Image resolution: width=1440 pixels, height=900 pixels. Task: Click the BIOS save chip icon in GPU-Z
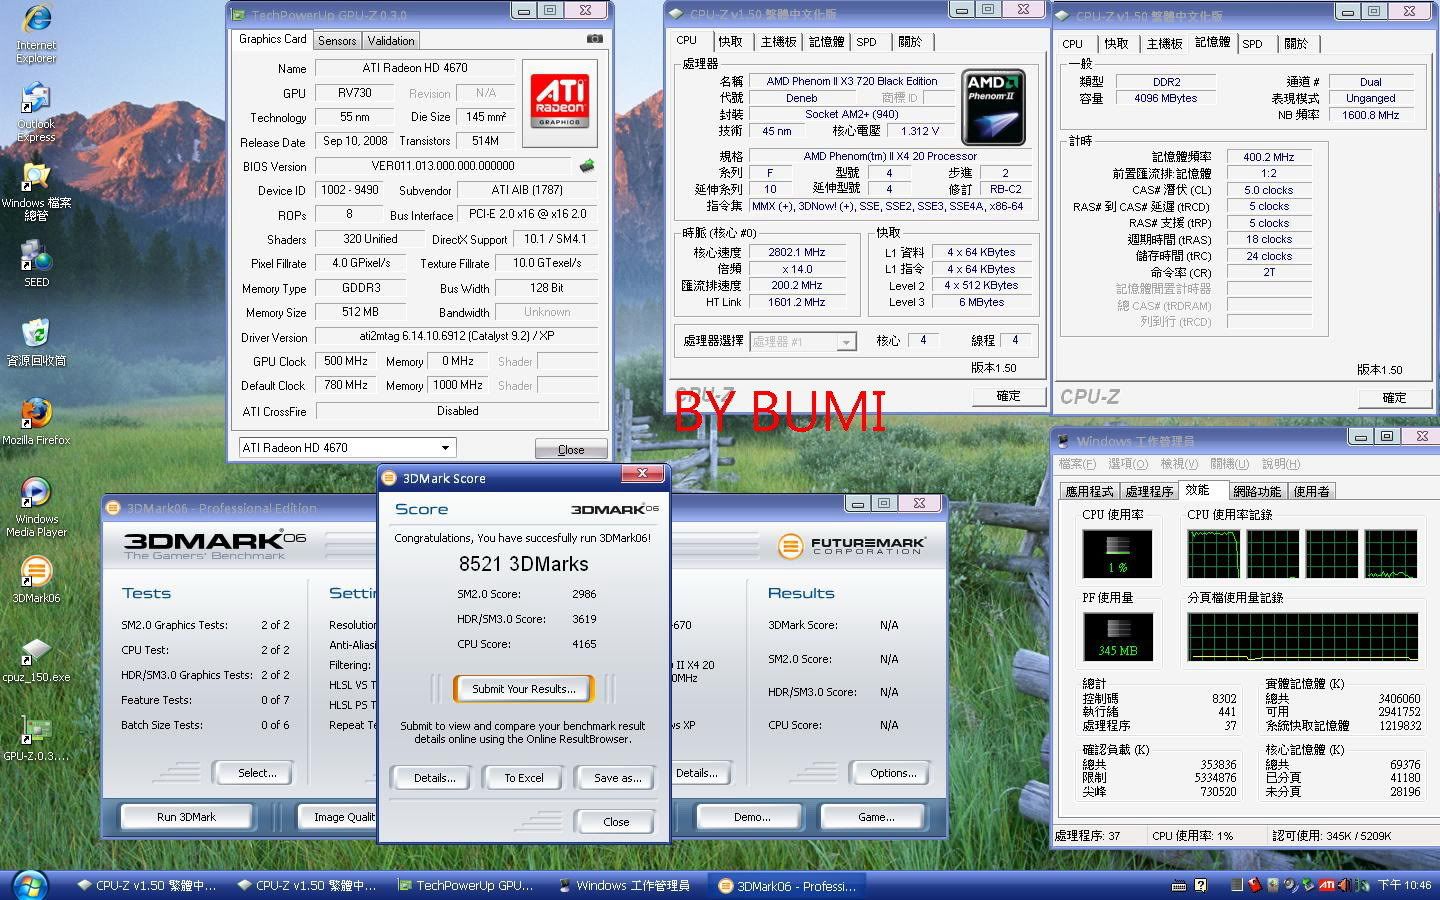click(x=587, y=166)
